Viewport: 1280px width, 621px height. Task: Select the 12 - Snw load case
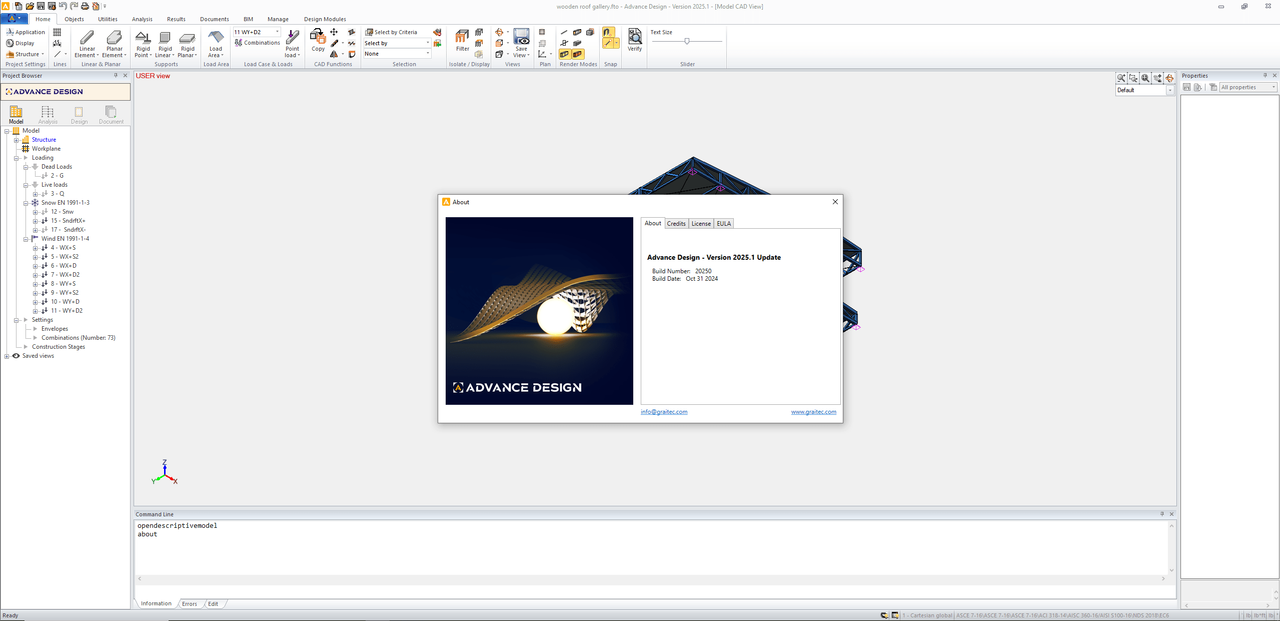point(62,212)
